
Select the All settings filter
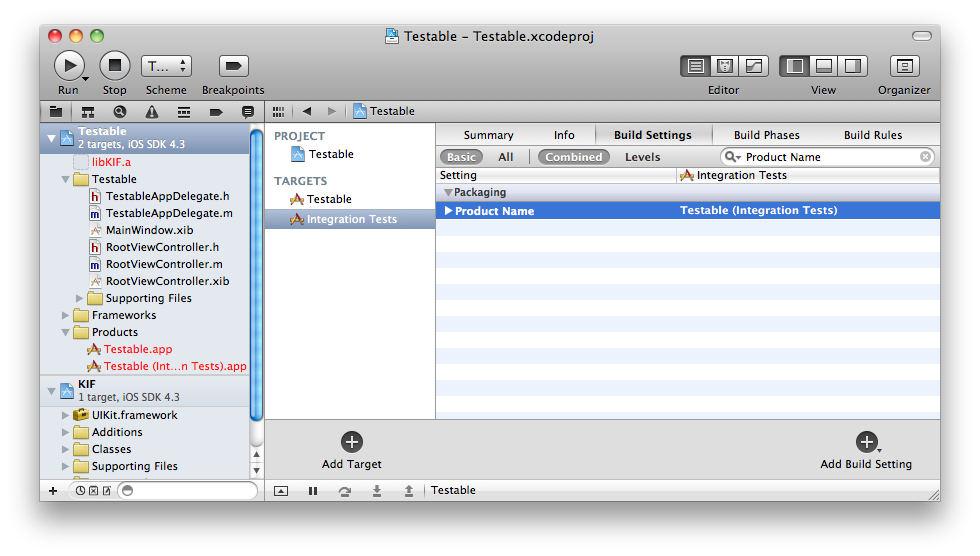pyautogui.click(x=506, y=157)
